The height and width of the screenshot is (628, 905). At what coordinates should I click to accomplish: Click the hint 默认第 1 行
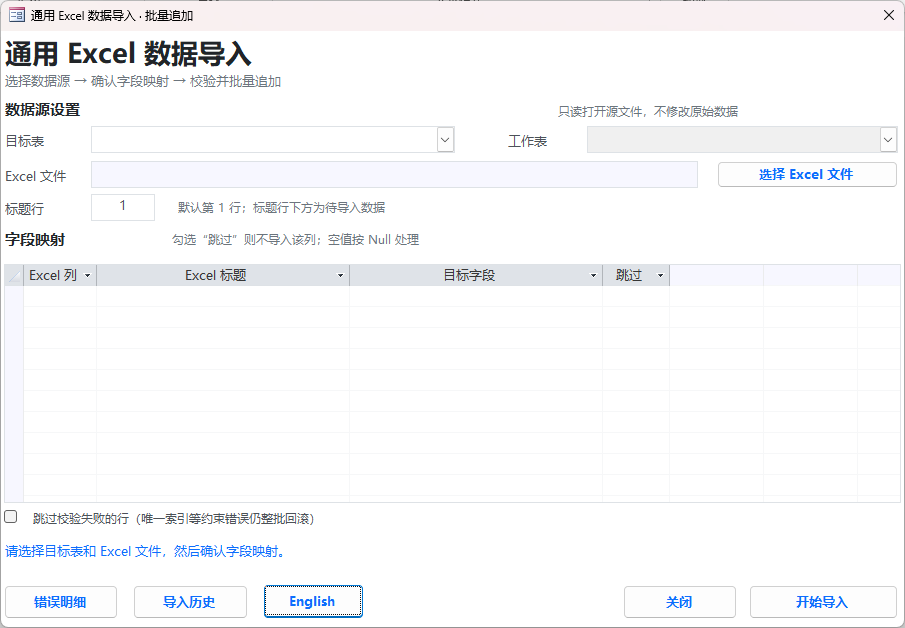(281, 207)
